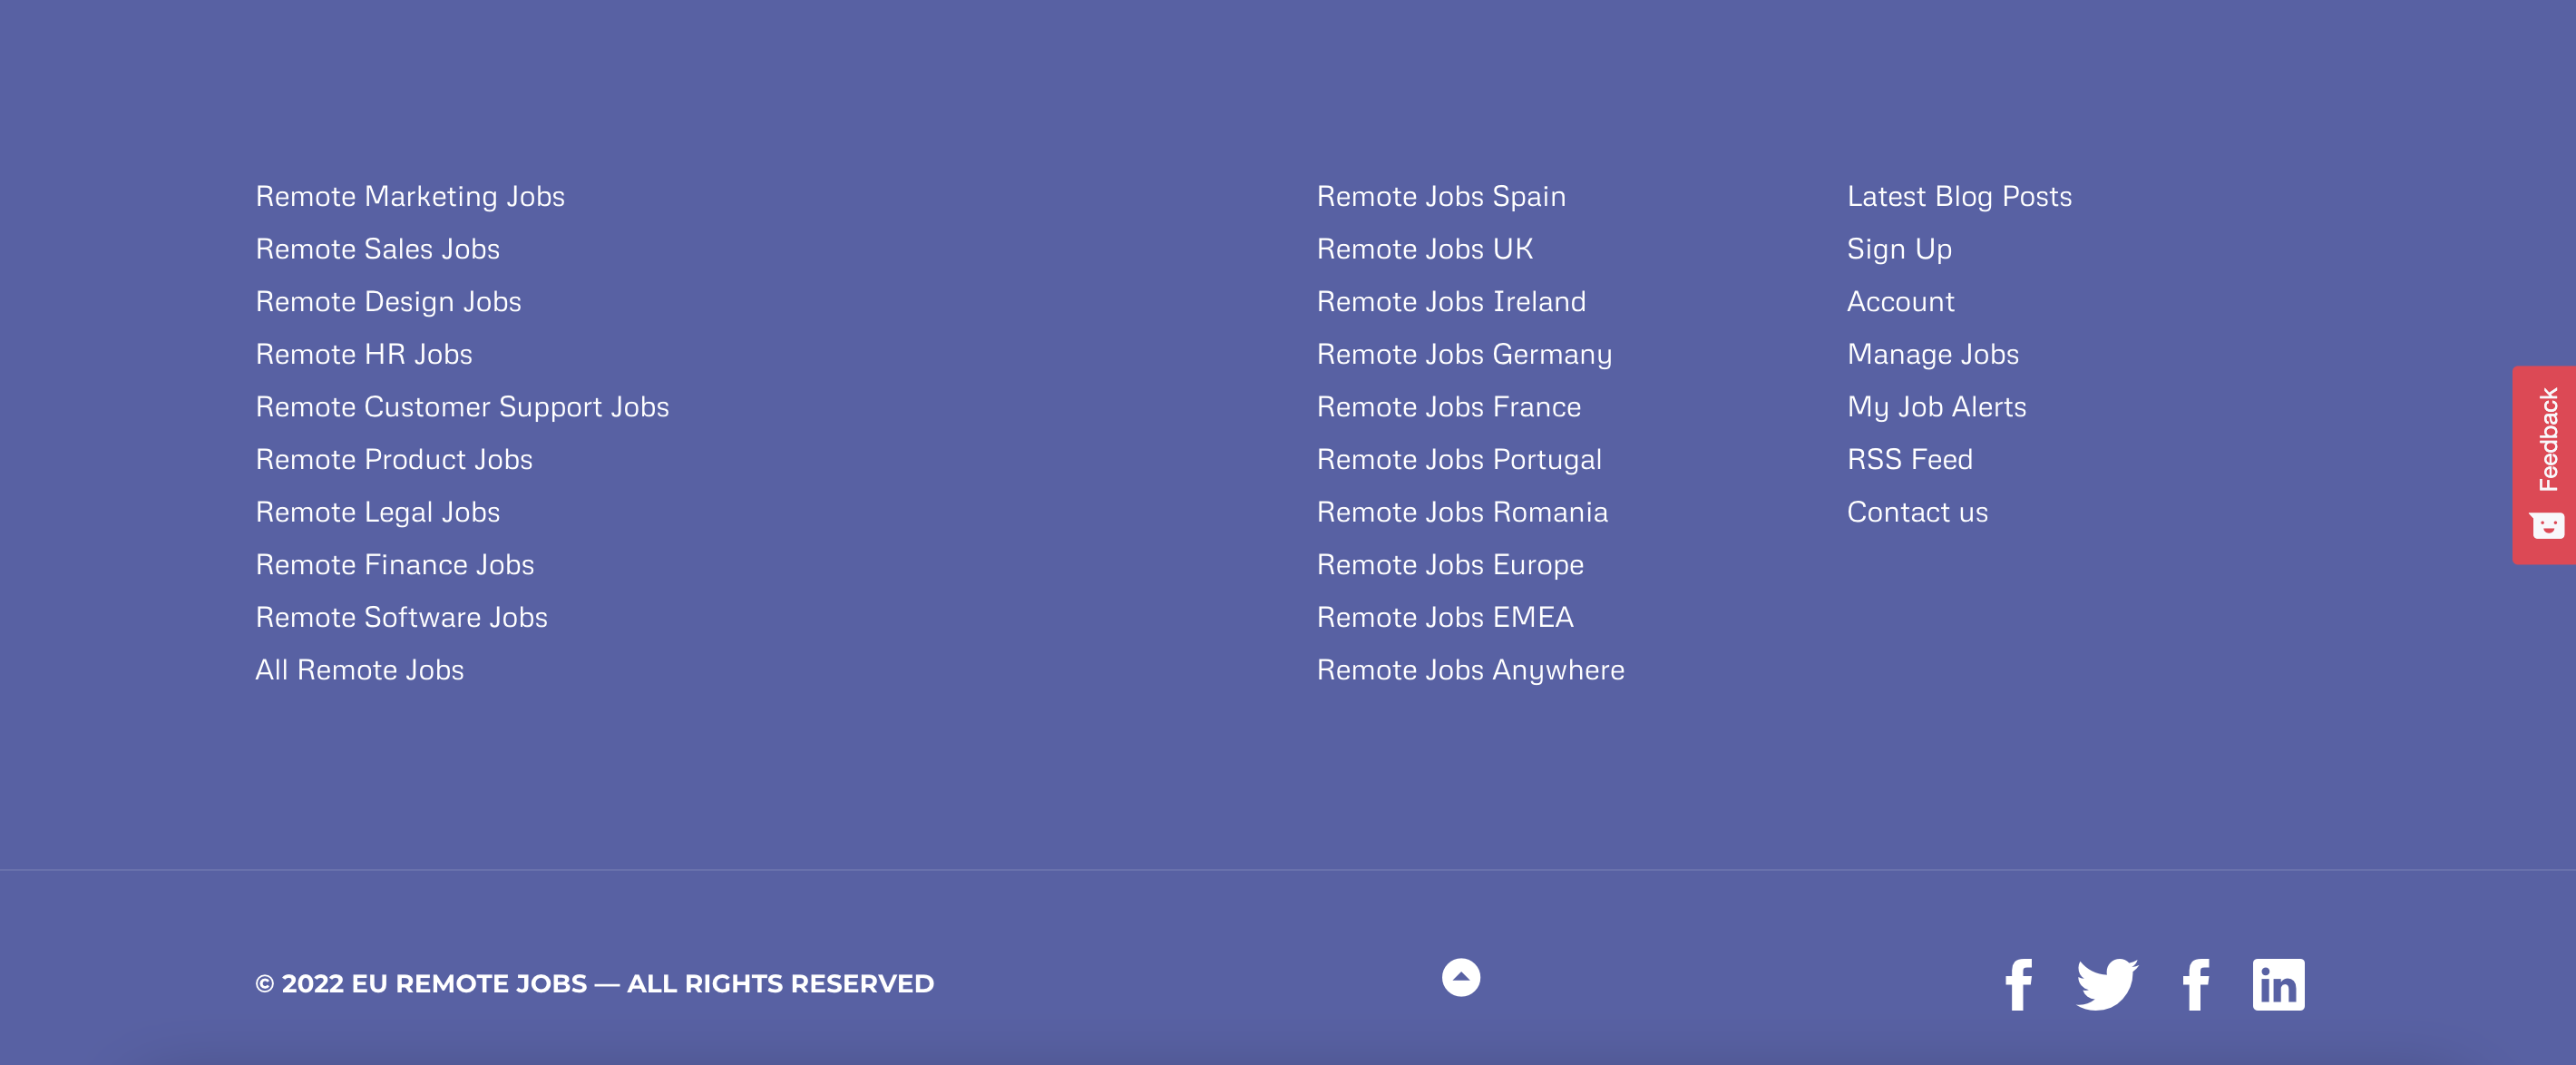Browse Remote Jobs Portugal
This screenshot has height=1065, width=2576.
click(1459, 459)
